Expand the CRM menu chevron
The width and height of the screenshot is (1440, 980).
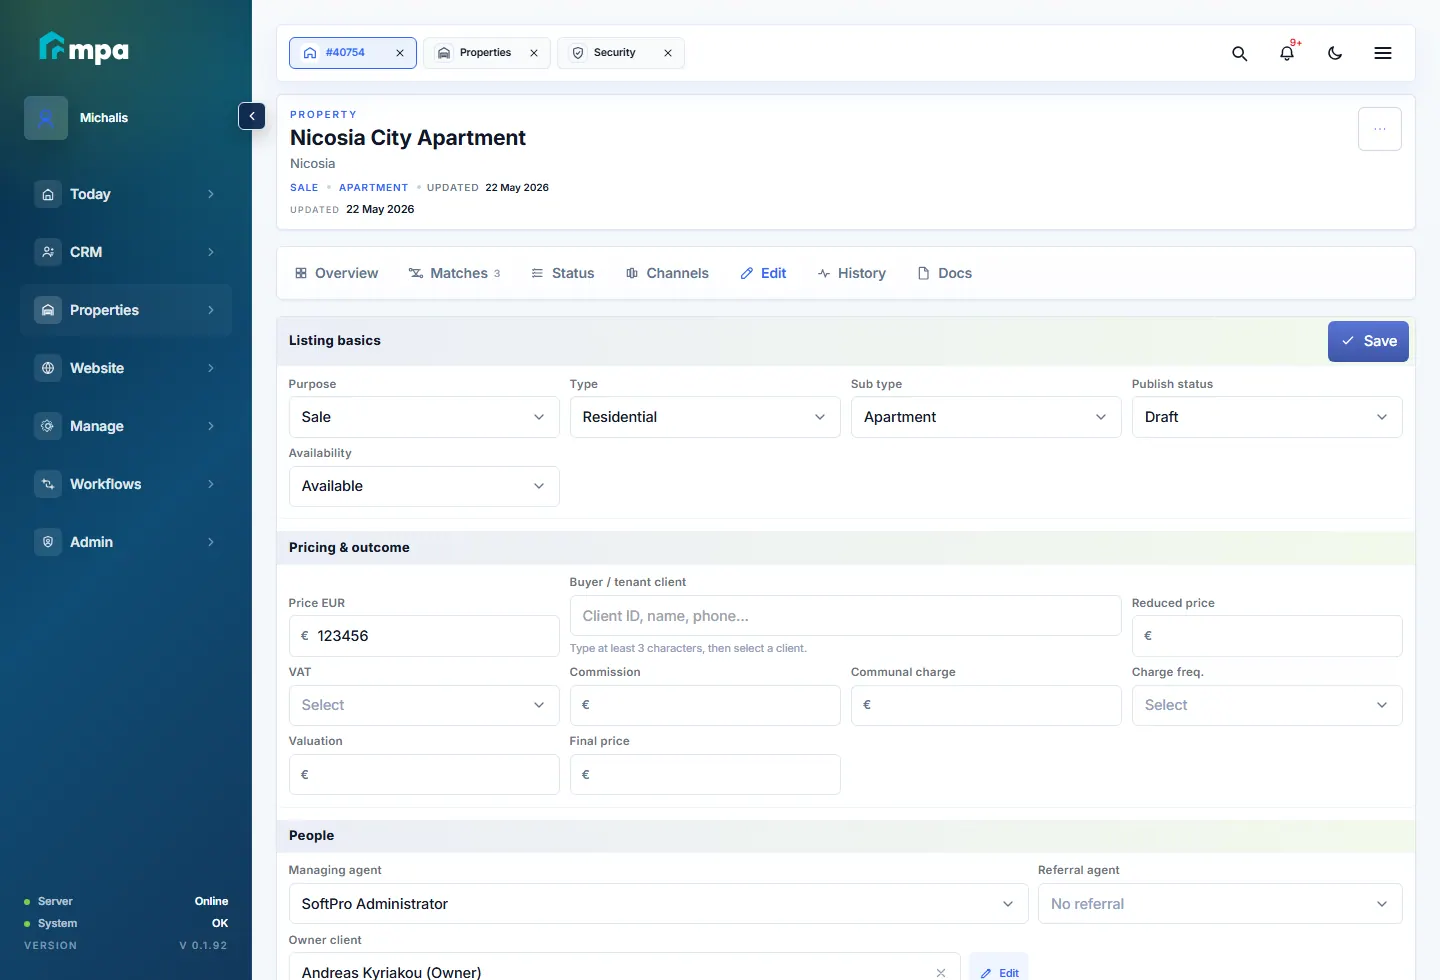point(210,252)
